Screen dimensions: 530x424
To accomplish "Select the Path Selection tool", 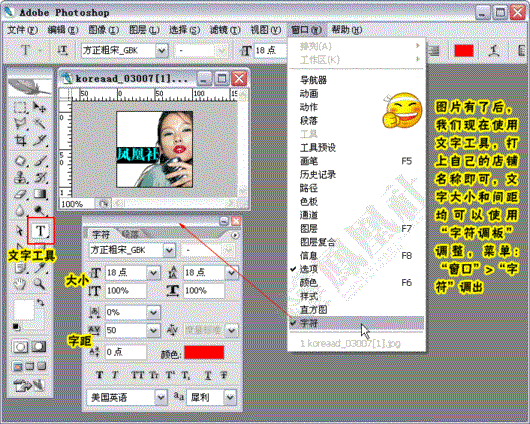I will 20,231.
